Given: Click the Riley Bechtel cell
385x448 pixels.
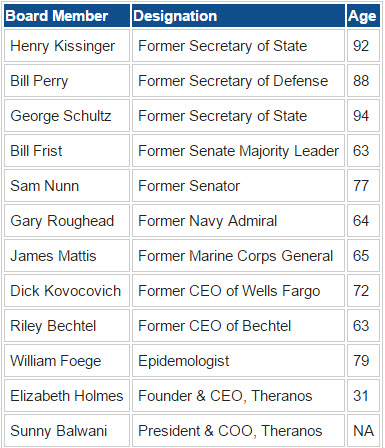Looking at the screenshot, I should pyautogui.click(x=67, y=326).
